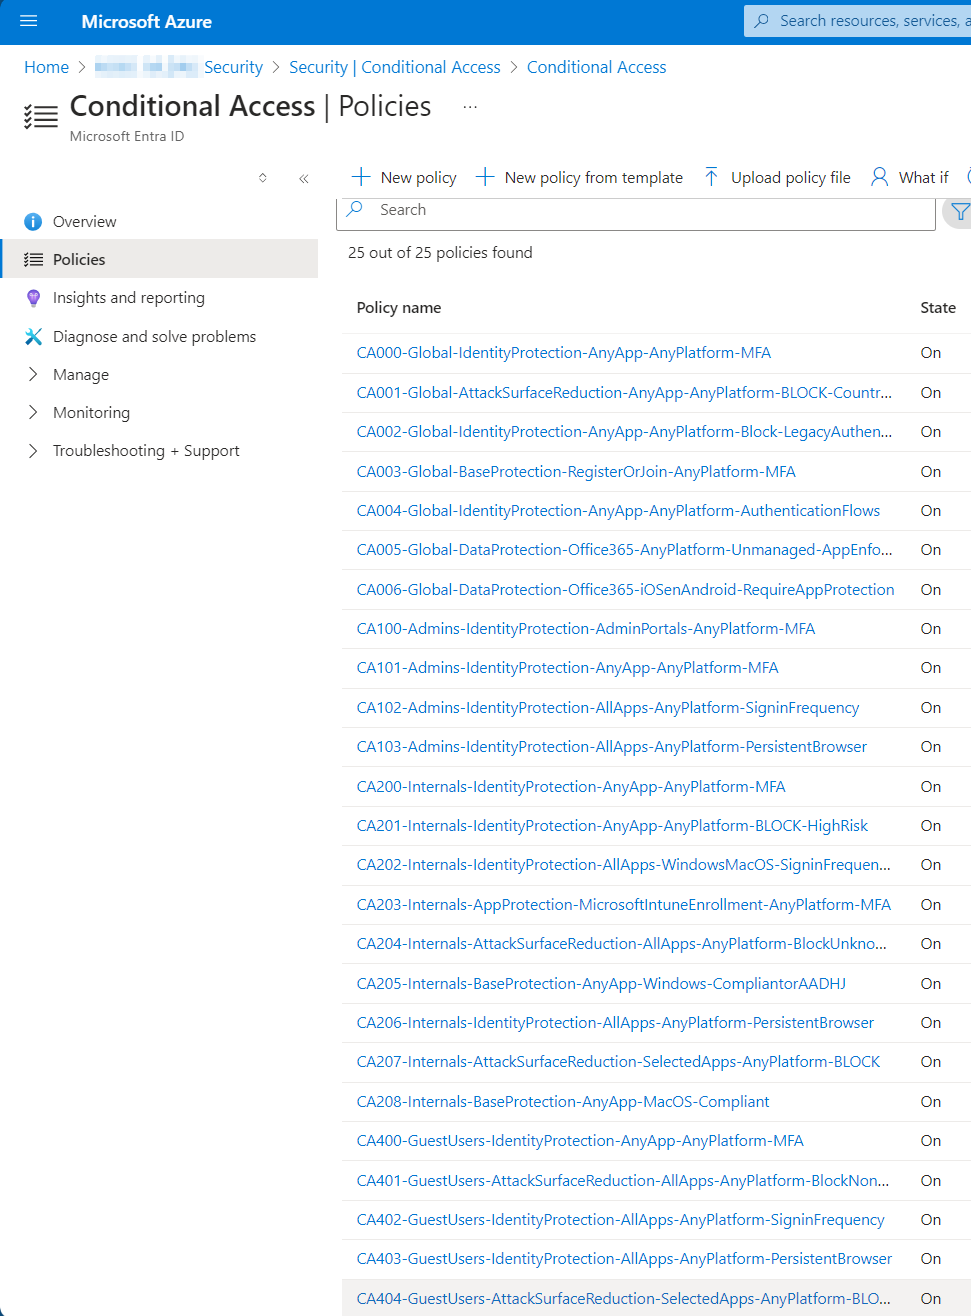The height and width of the screenshot is (1316, 971).
Task: Open policy CA102-Admins SigninFrequency
Action: tap(608, 708)
